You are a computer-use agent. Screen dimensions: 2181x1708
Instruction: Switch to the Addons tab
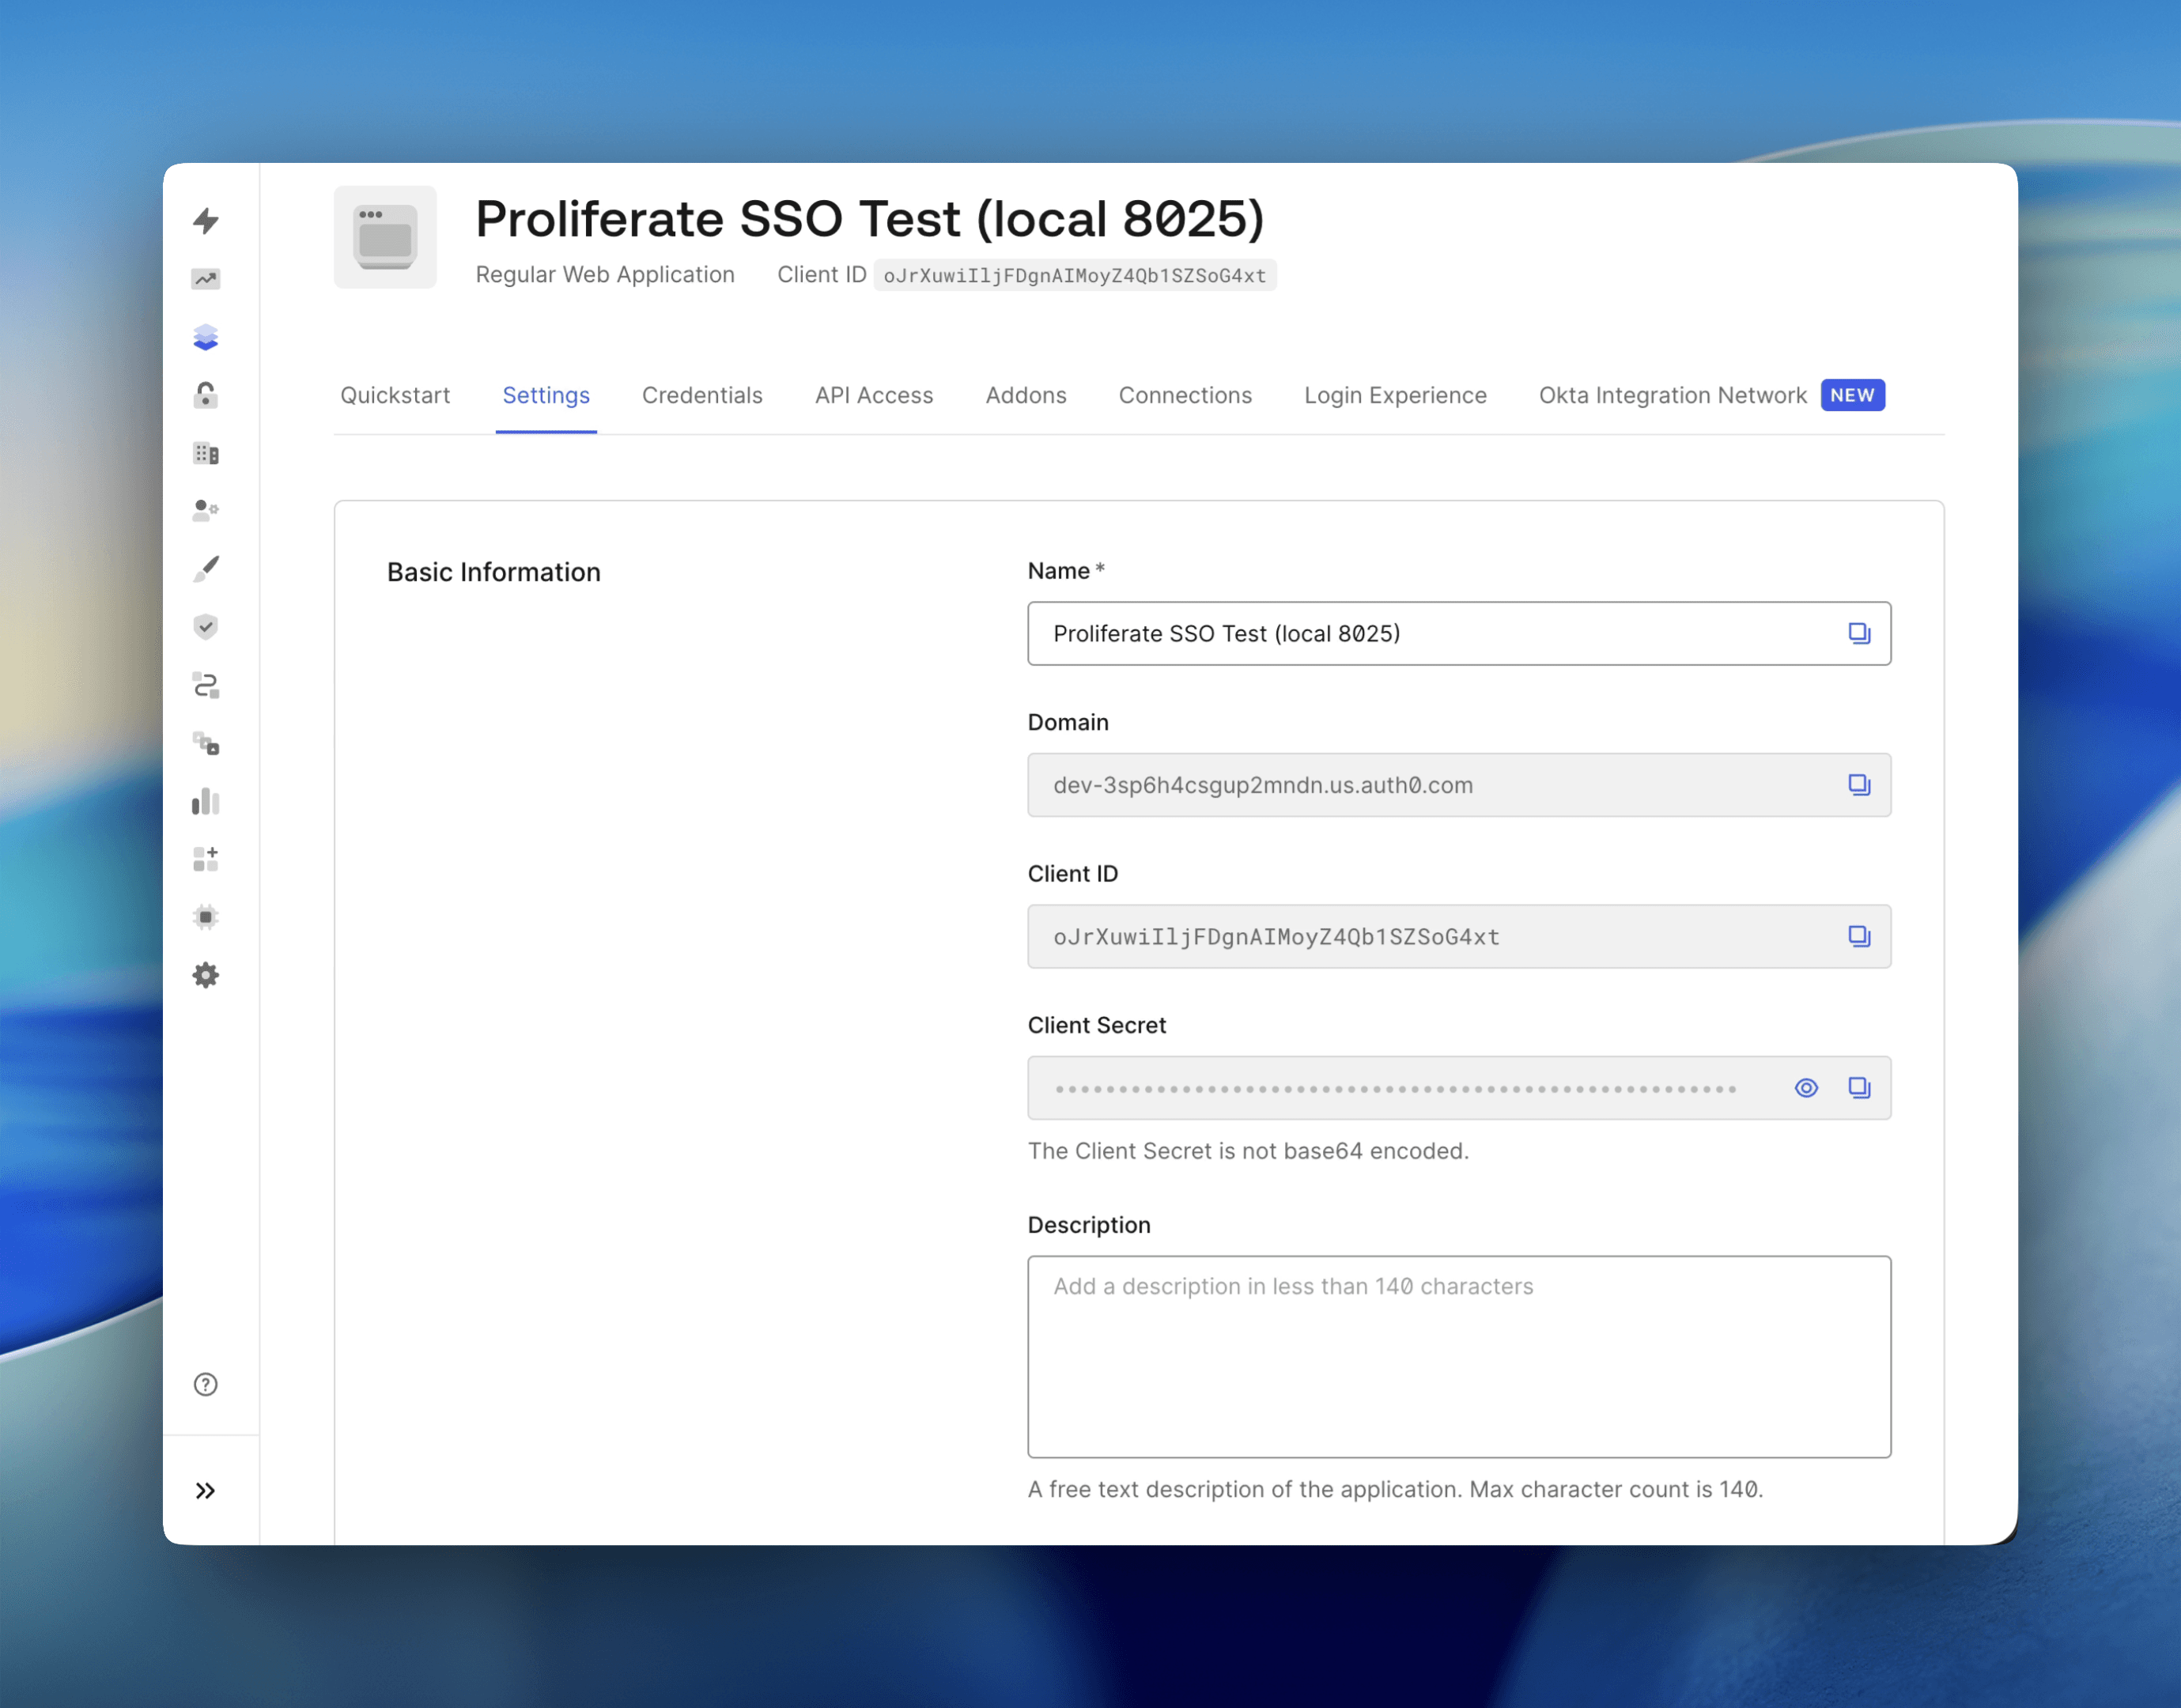(x=1026, y=395)
